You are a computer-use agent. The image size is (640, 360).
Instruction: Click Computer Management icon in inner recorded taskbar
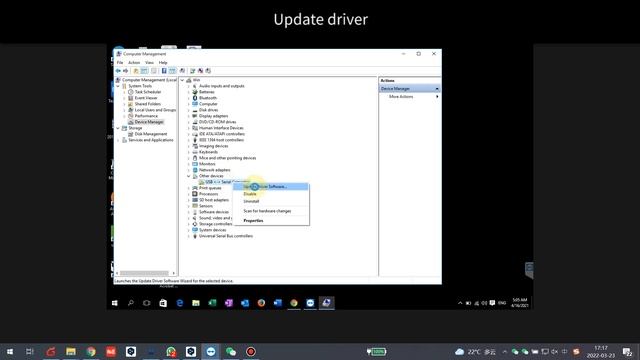[x=327, y=303]
